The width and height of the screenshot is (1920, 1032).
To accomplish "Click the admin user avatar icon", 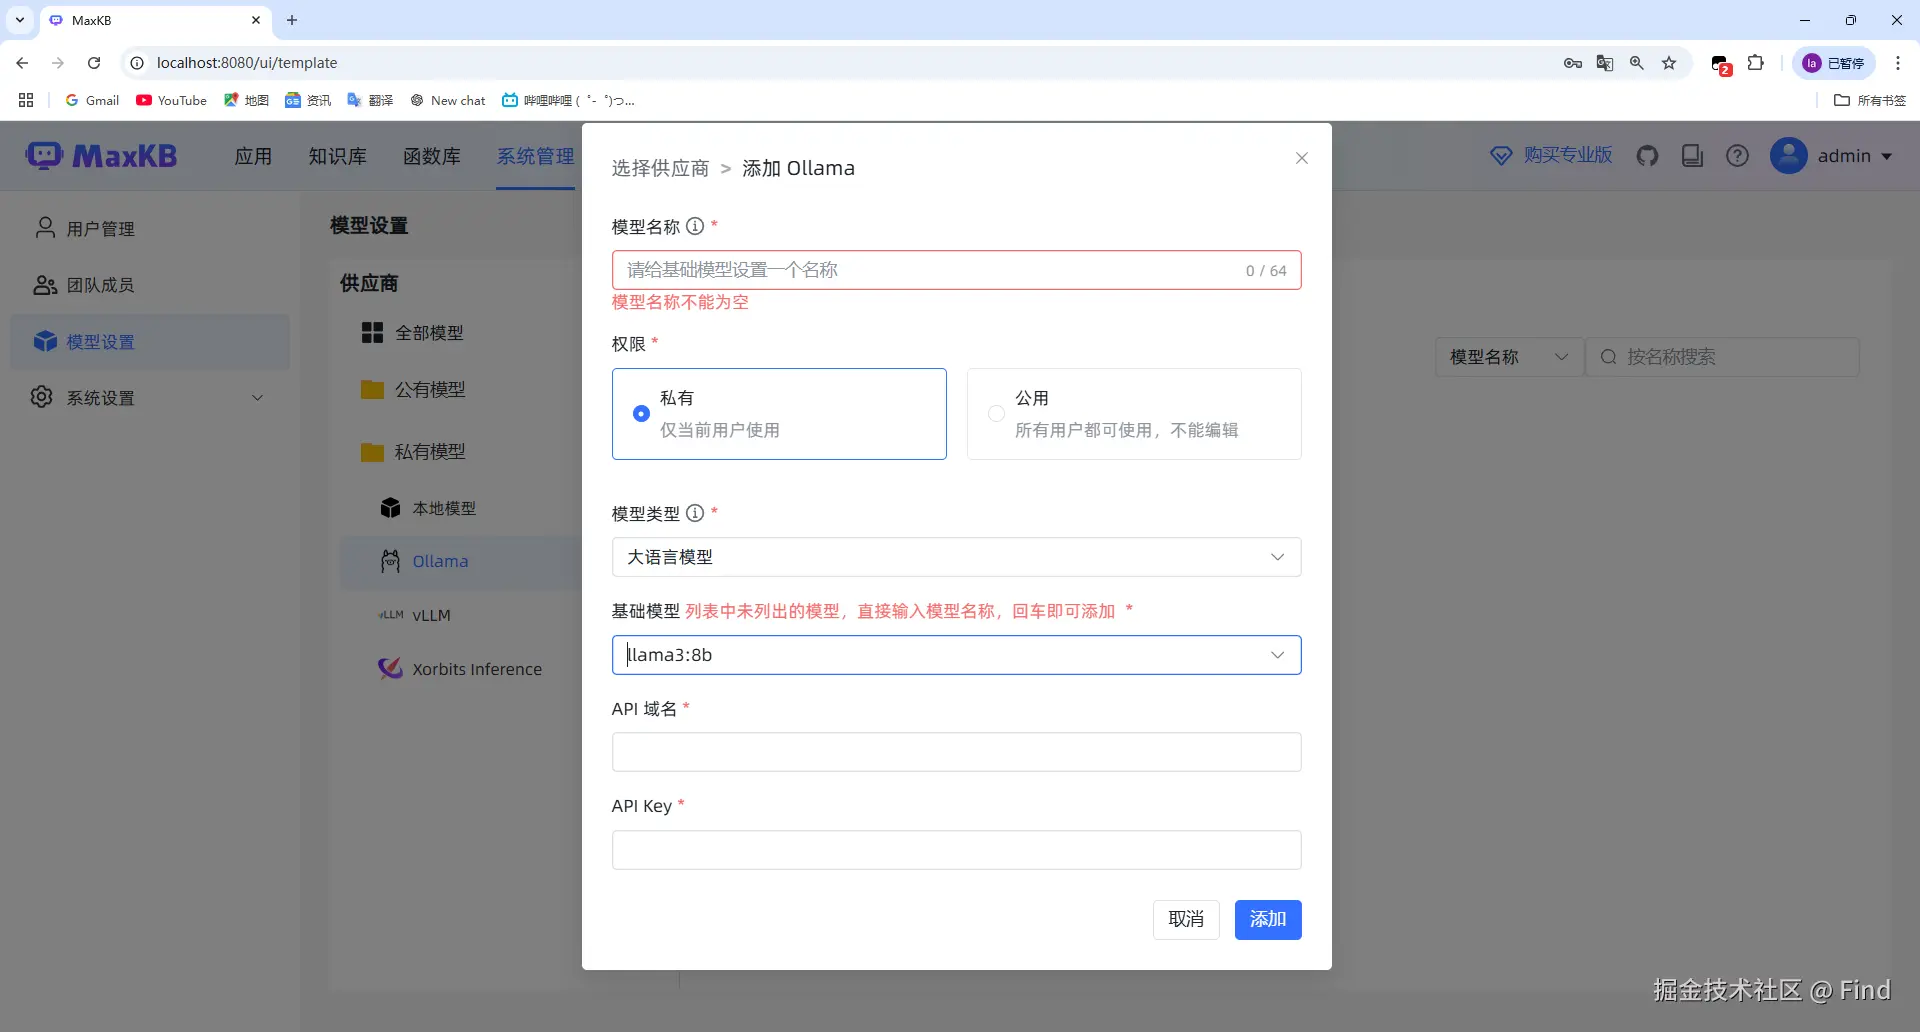I will 1789,156.
